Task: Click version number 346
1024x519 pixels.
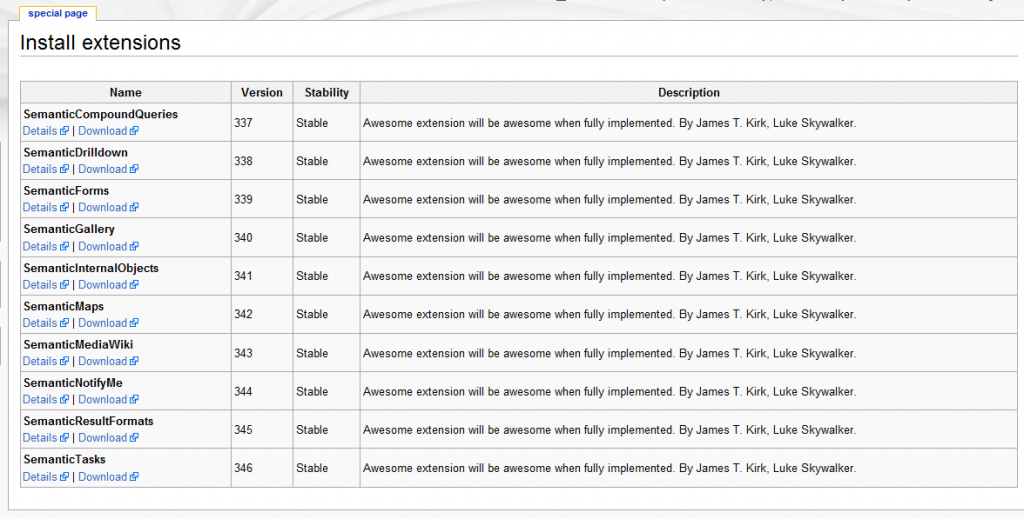Action: tap(244, 468)
